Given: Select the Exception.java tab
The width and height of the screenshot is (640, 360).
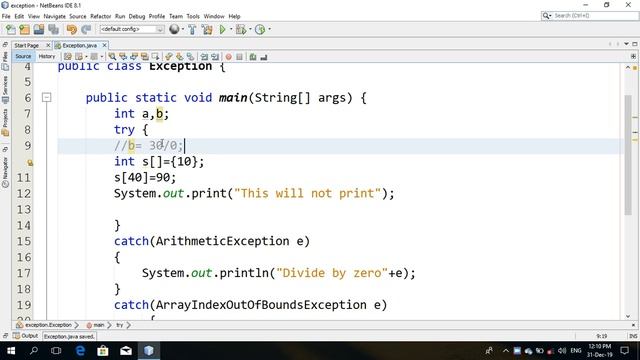Looking at the screenshot, I should tap(80, 45).
